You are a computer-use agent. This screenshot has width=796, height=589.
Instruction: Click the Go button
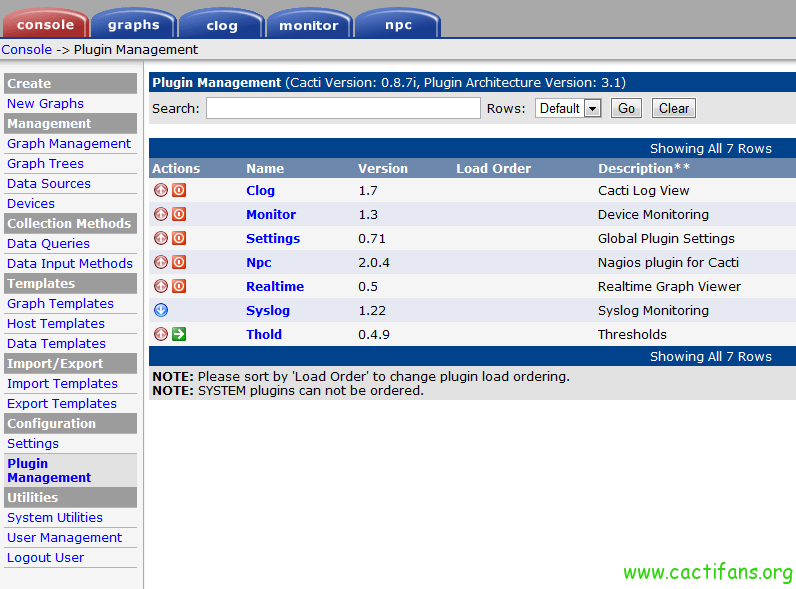(626, 108)
